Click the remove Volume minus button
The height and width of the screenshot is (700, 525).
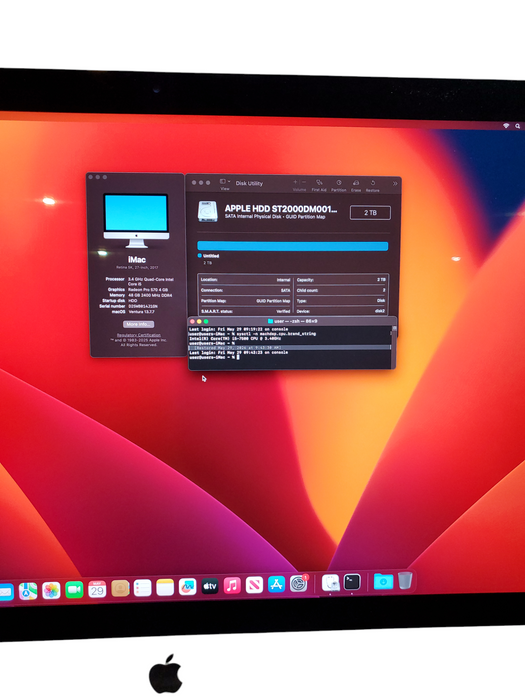tap(304, 182)
